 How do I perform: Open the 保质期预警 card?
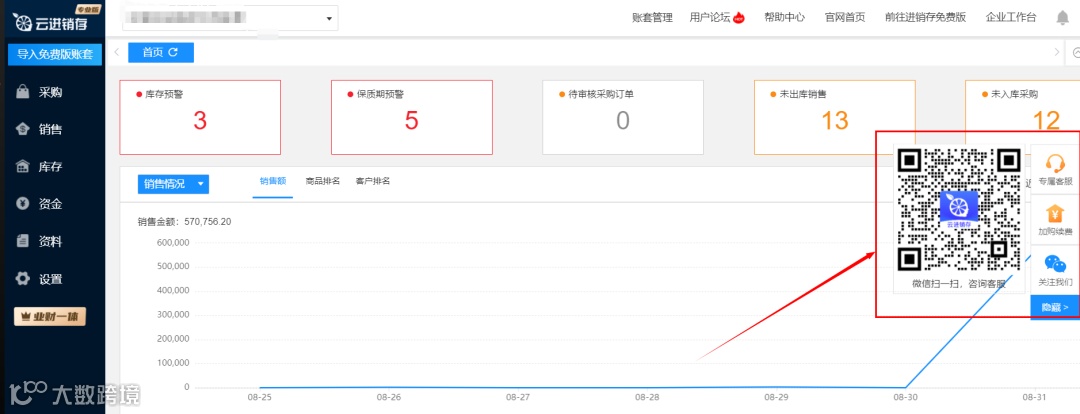(411, 117)
